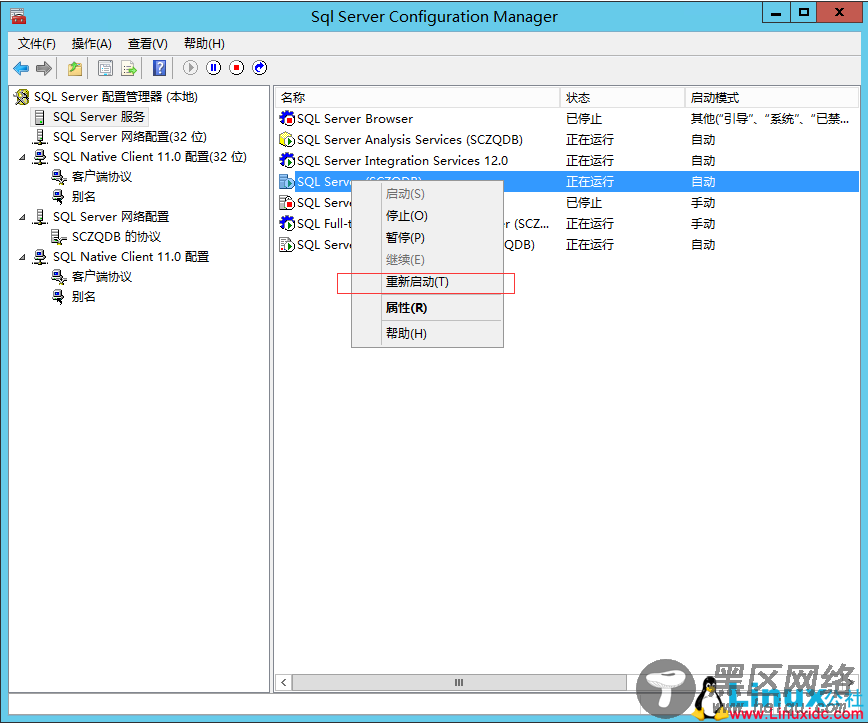The image size is (868, 724).
Task: Sort by the 启动模式 column header
Action: (x=772, y=98)
